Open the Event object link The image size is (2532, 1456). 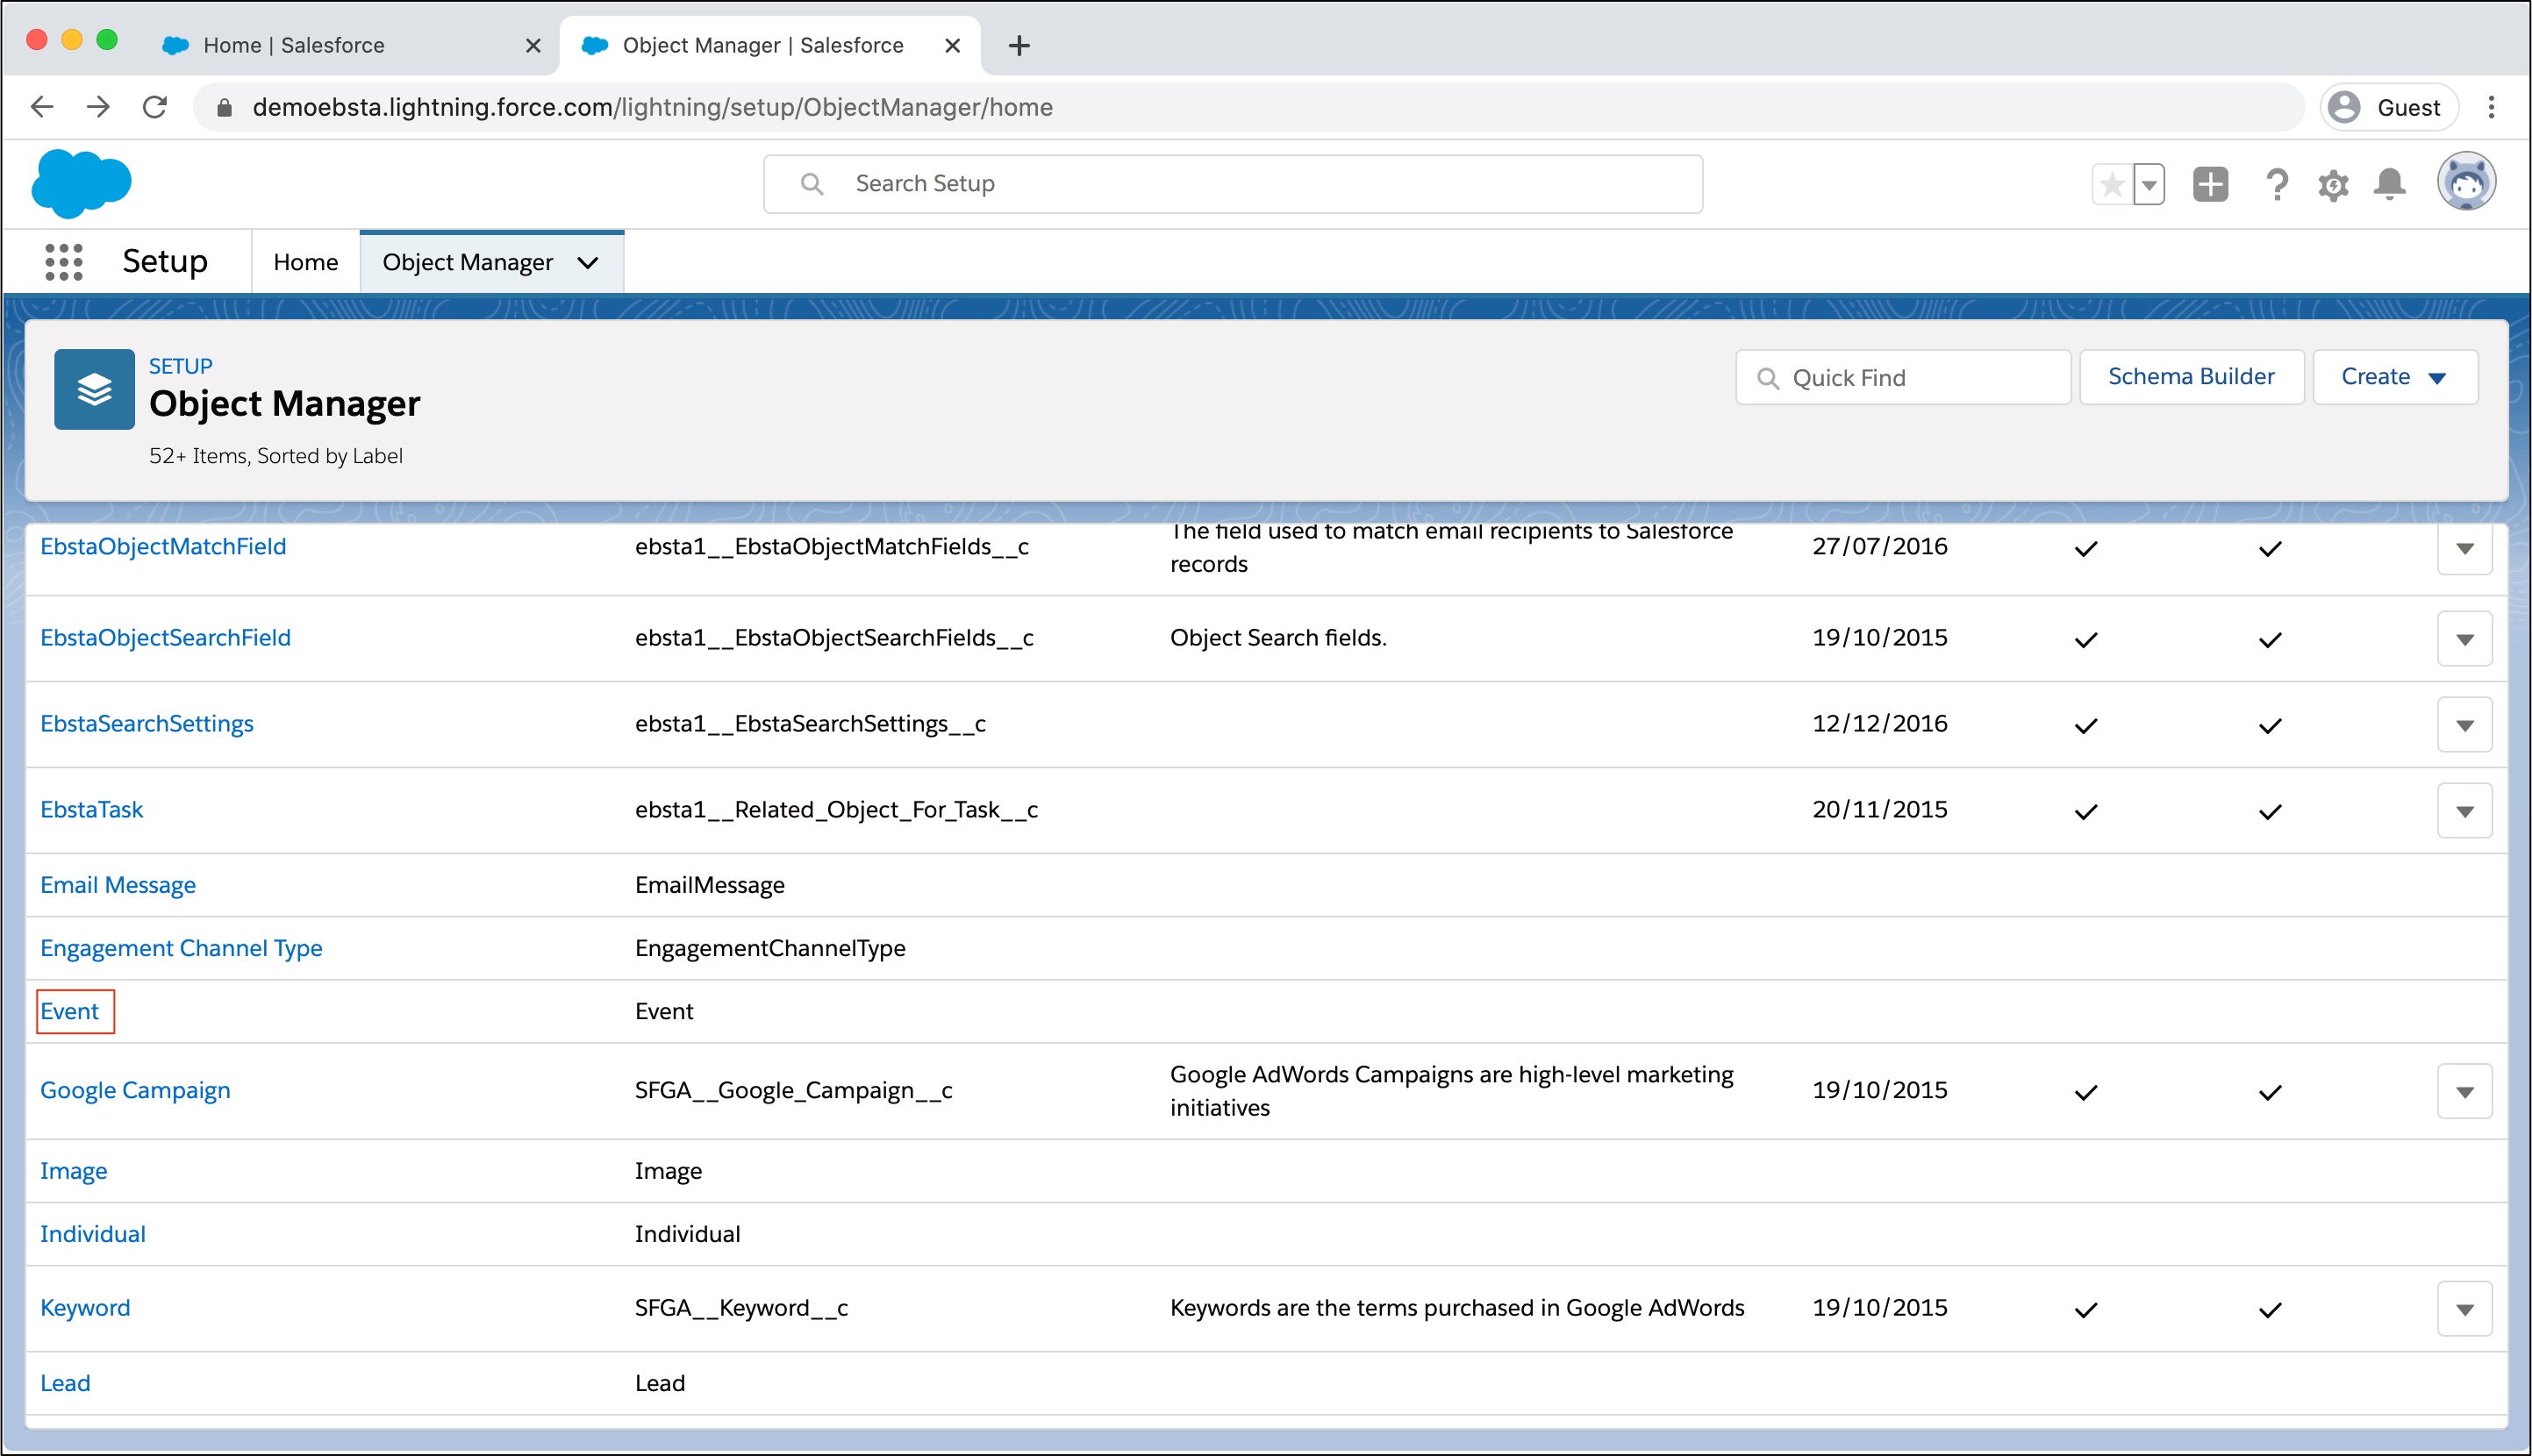tap(70, 1011)
